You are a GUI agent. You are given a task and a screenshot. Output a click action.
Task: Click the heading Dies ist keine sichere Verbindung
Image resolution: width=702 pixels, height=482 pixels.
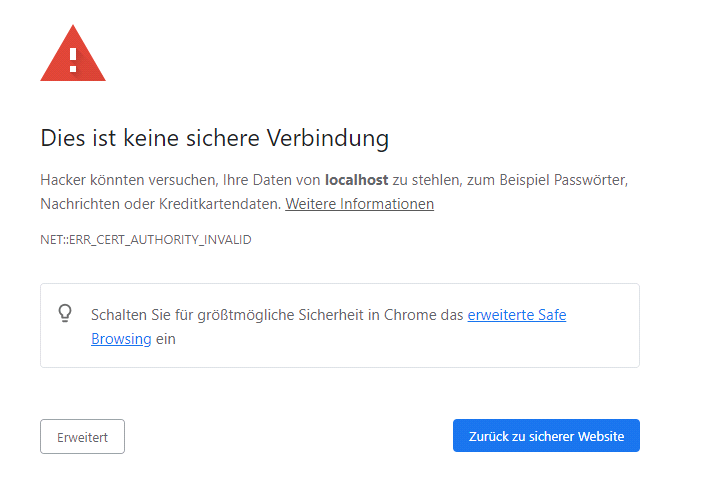point(214,138)
